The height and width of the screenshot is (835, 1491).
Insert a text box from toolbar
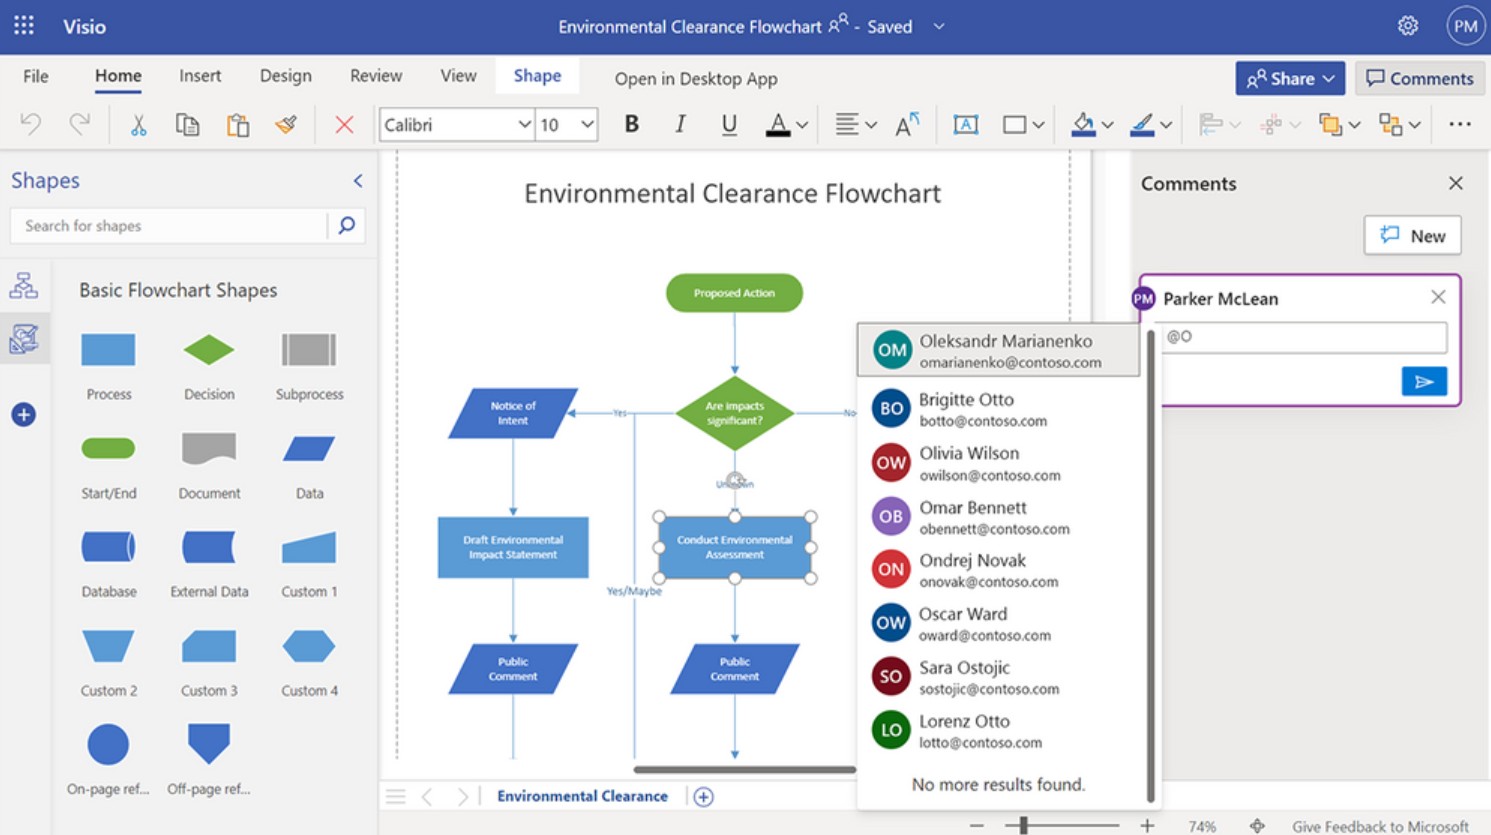tap(965, 125)
